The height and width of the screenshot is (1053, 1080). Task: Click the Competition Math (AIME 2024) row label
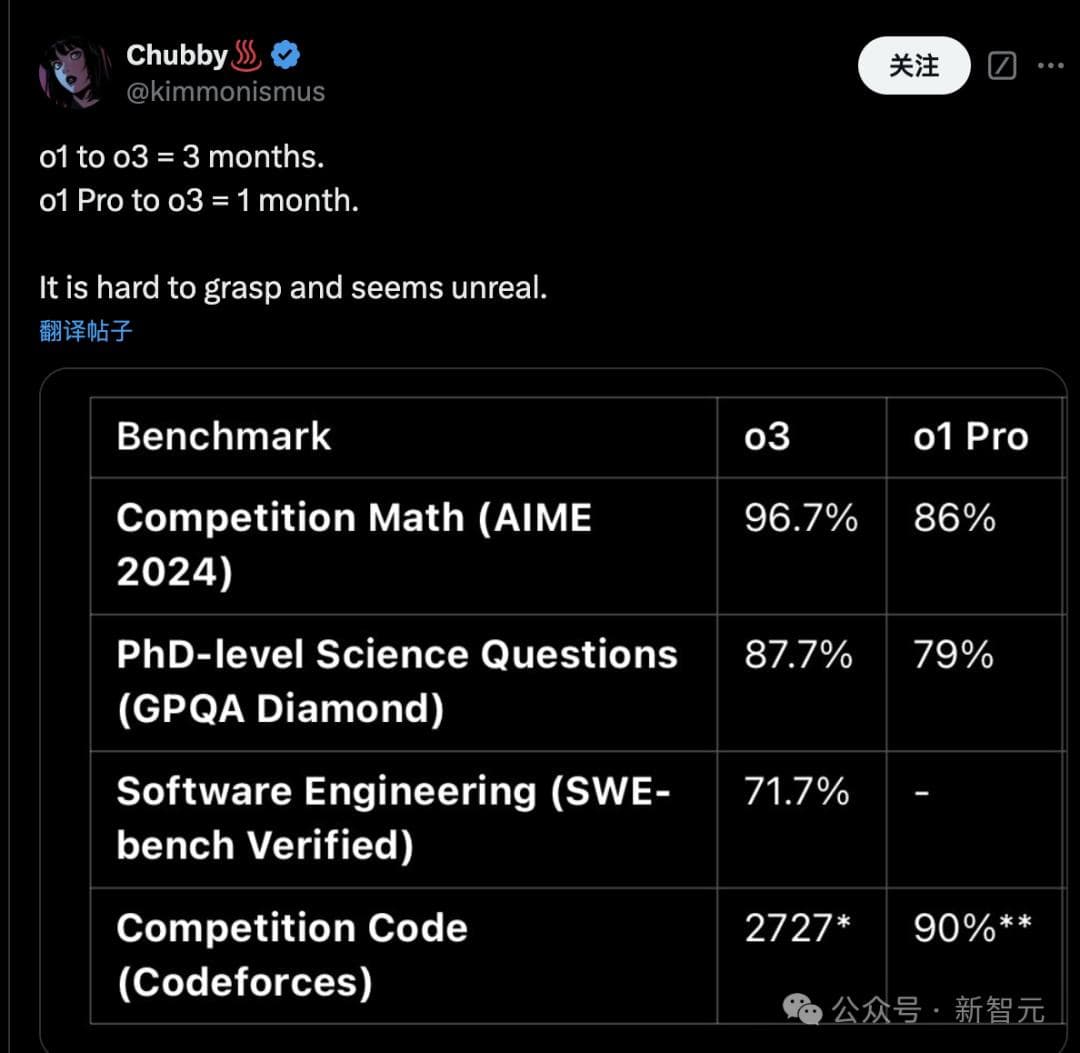(354, 544)
